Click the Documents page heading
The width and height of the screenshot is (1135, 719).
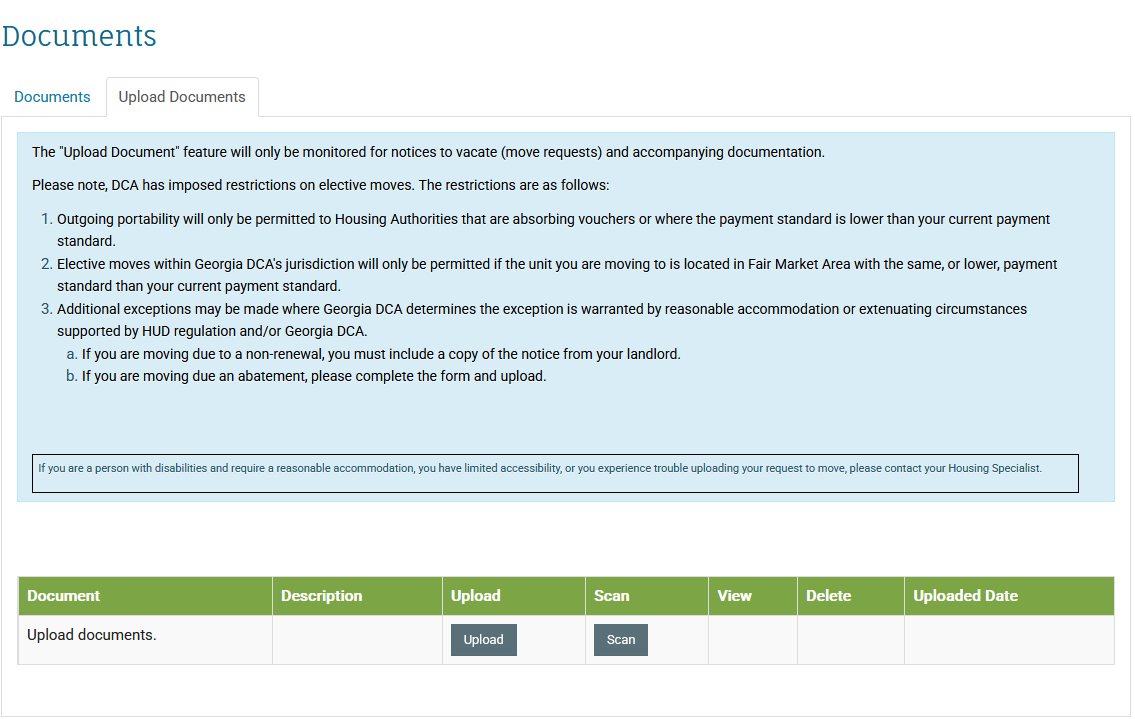click(x=79, y=36)
